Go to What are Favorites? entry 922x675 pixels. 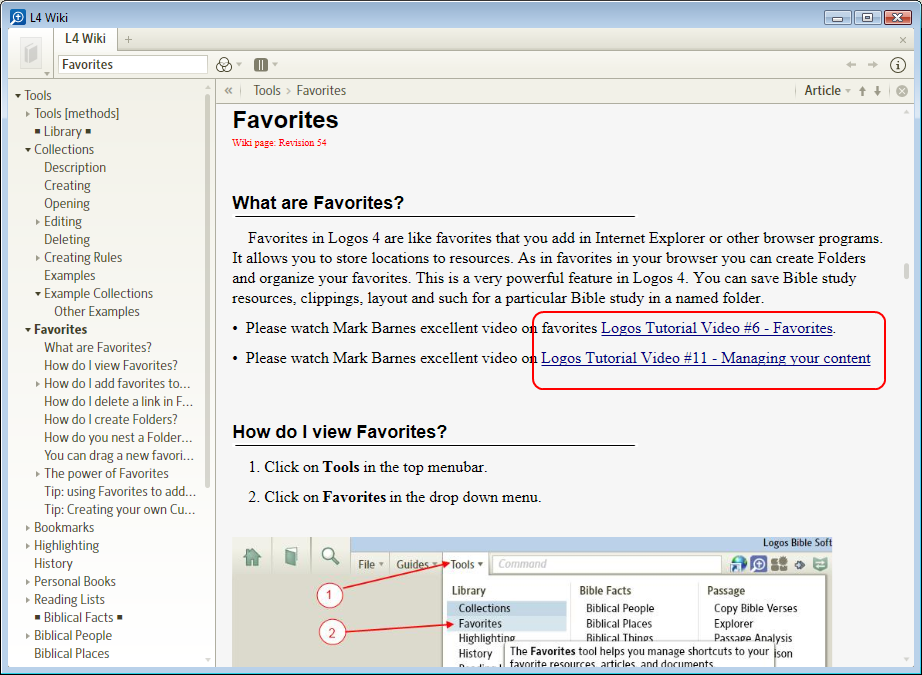click(x=98, y=347)
